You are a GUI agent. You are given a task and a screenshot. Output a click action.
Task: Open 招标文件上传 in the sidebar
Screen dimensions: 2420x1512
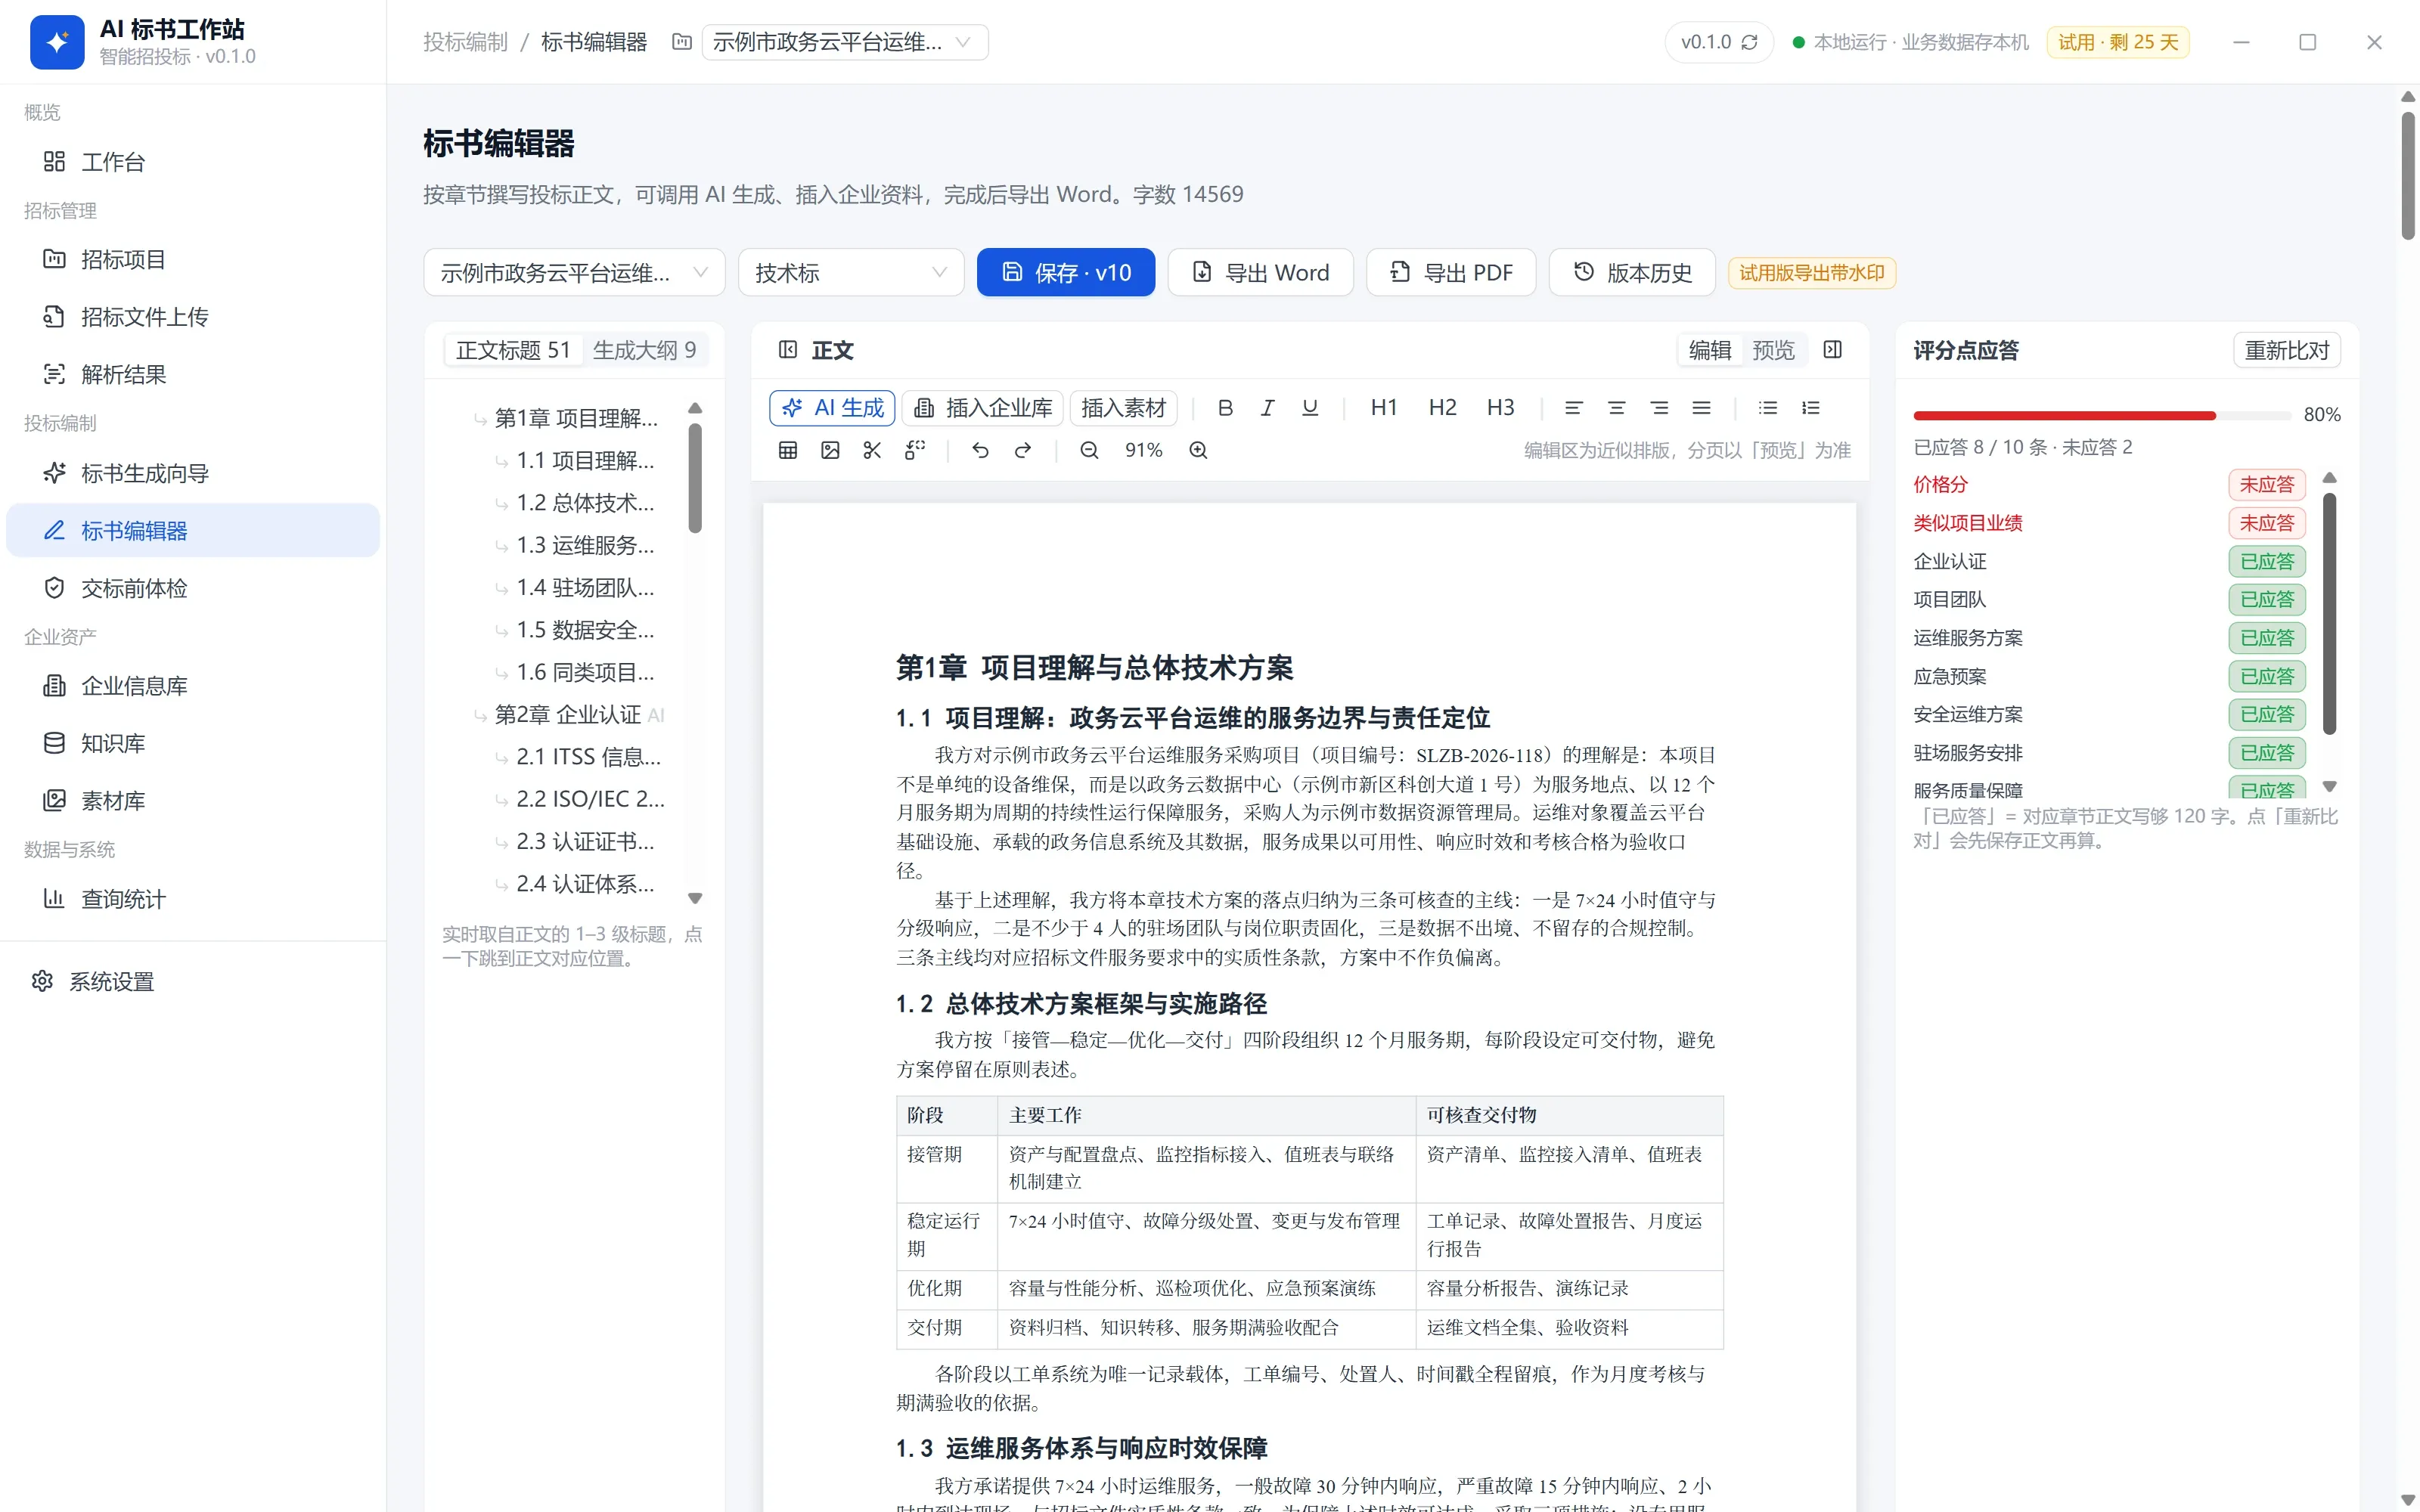[193, 317]
